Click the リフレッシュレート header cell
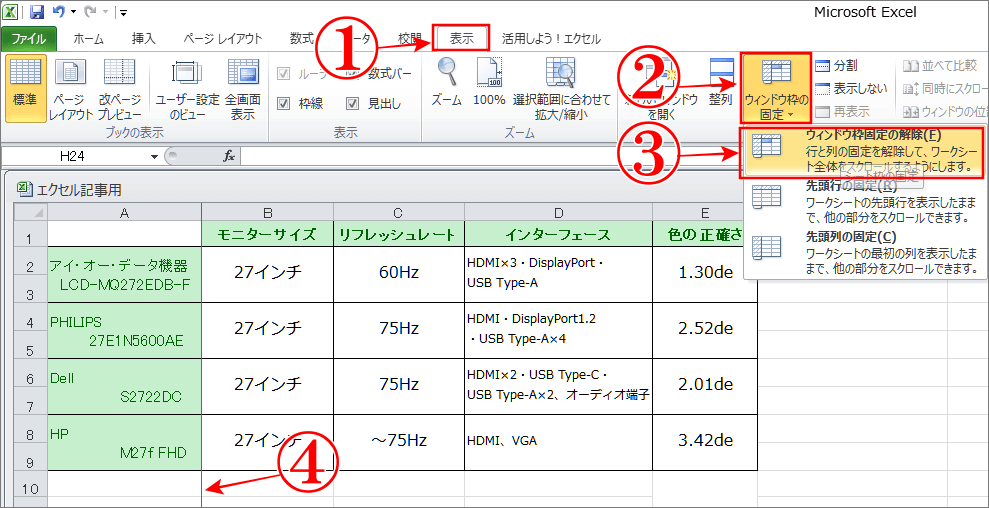 coord(399,234)
